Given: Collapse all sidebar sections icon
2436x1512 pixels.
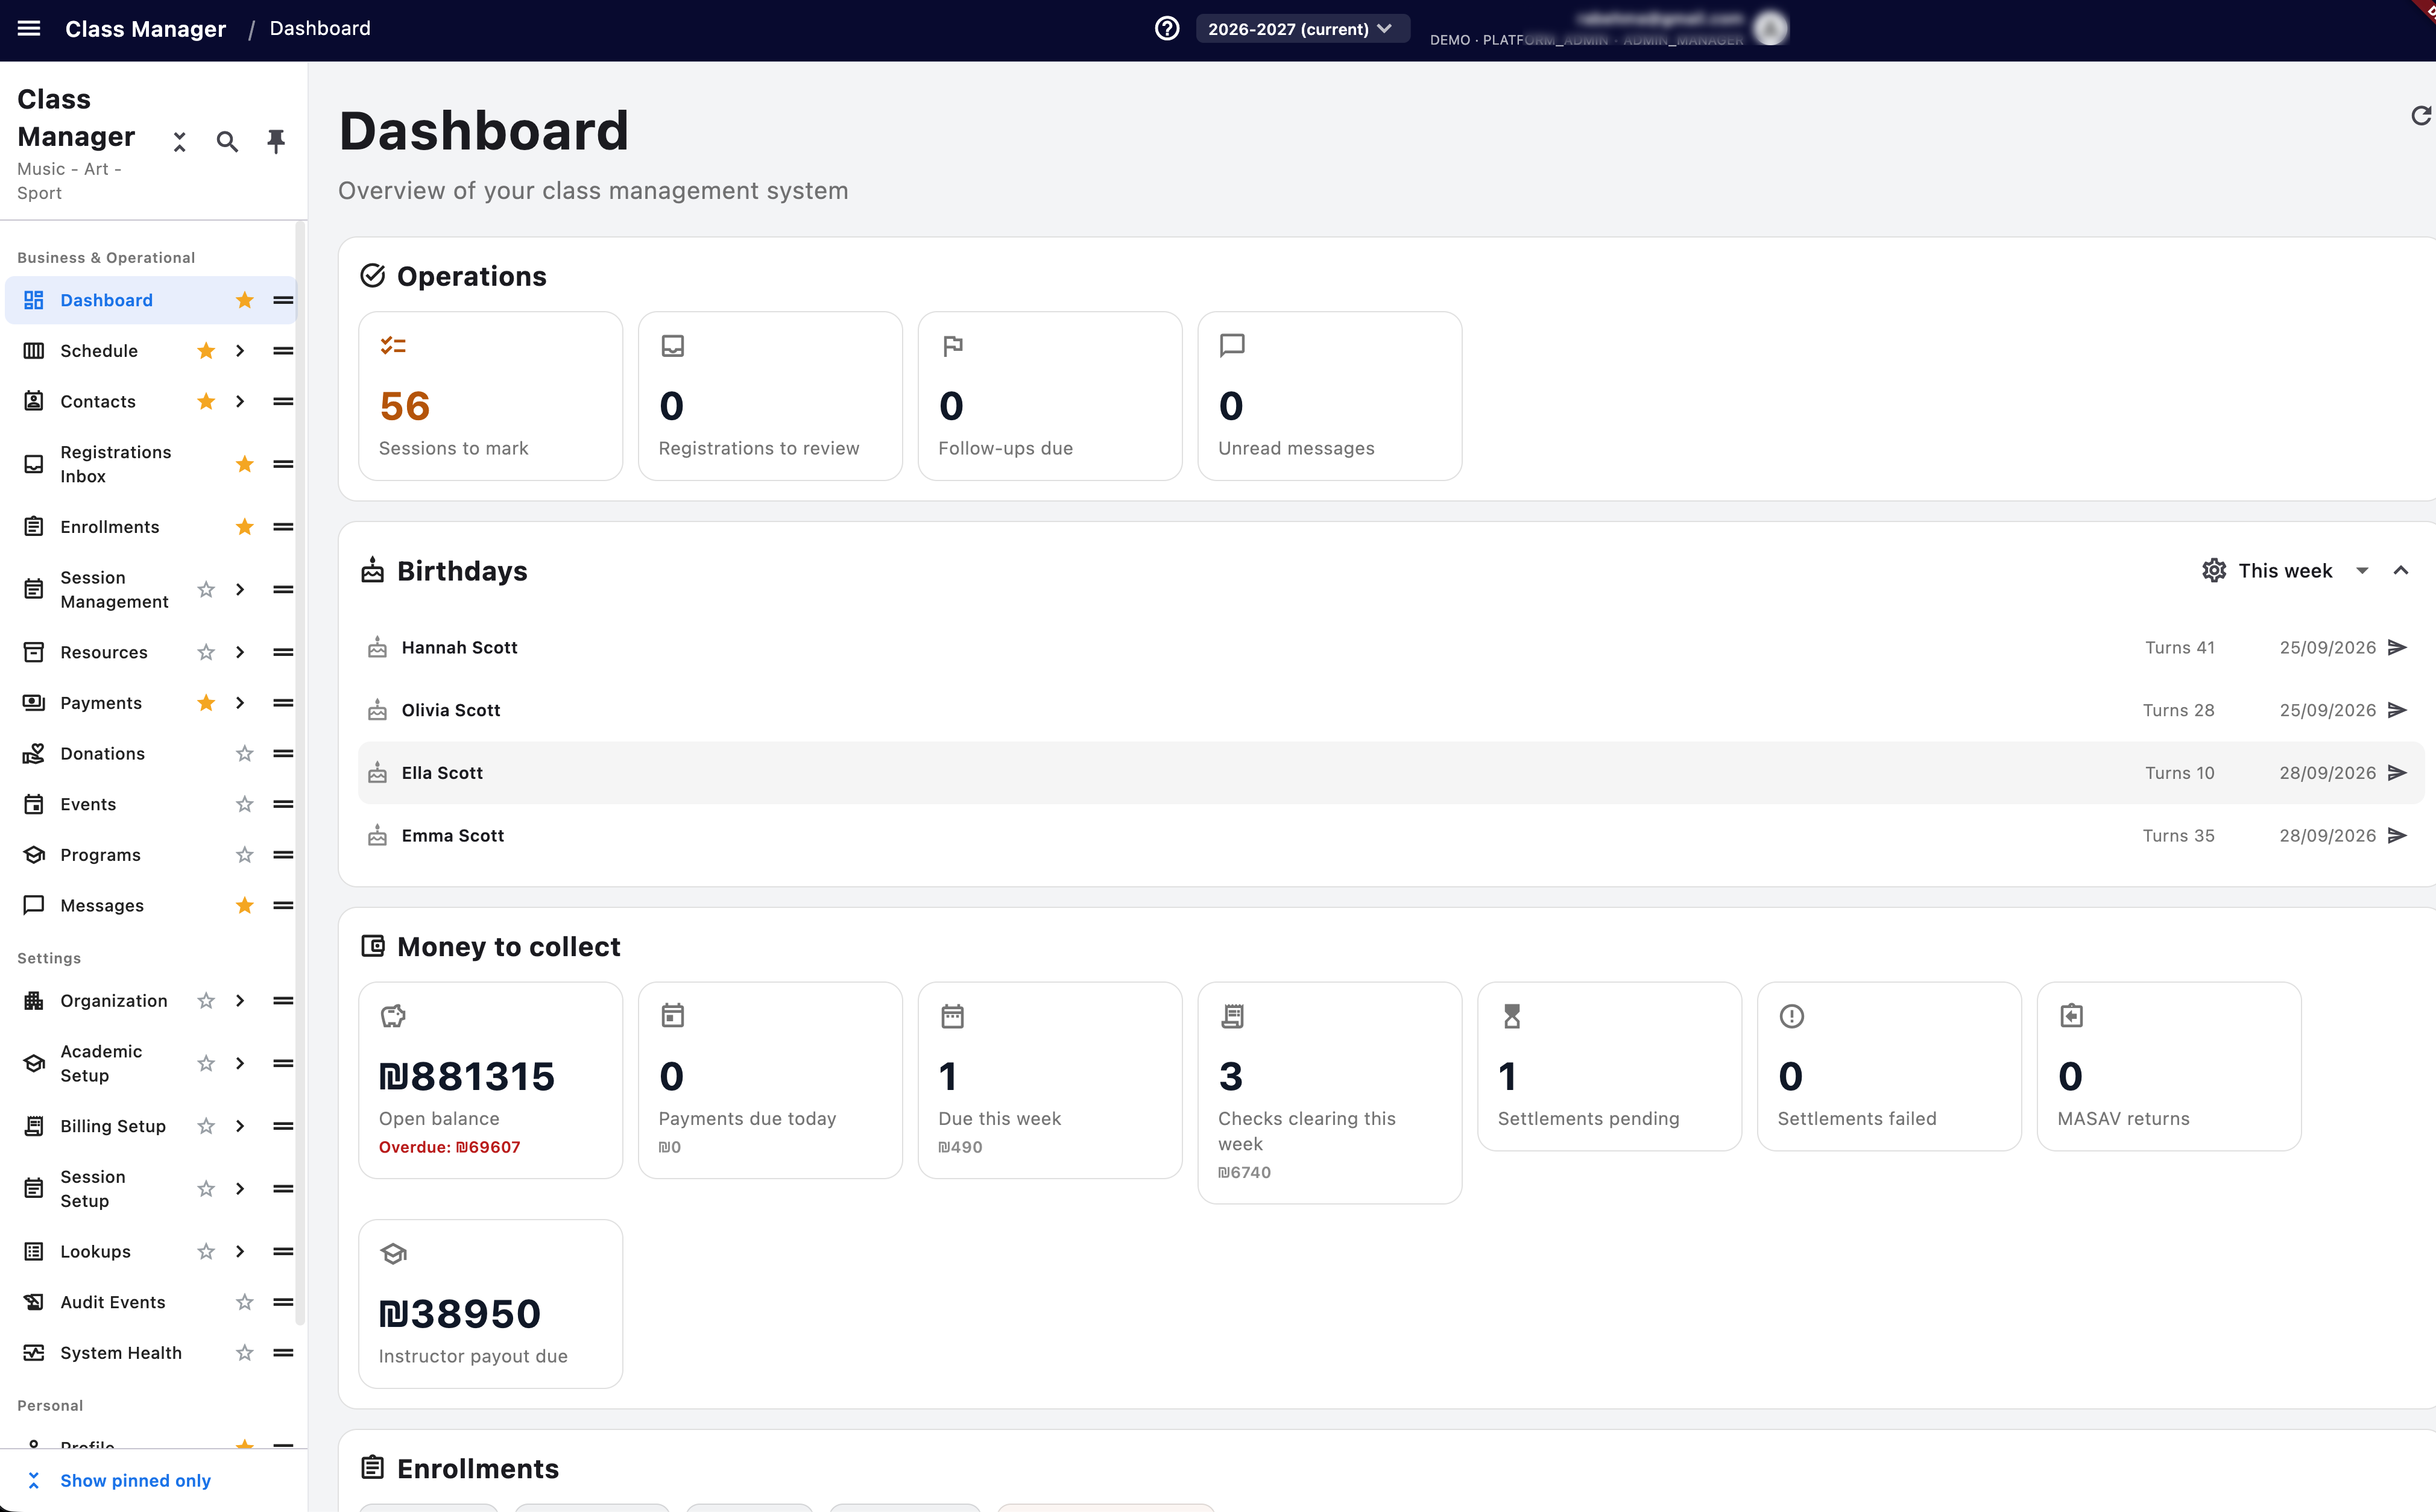Looking at the screenshot, I should (180, 142).
